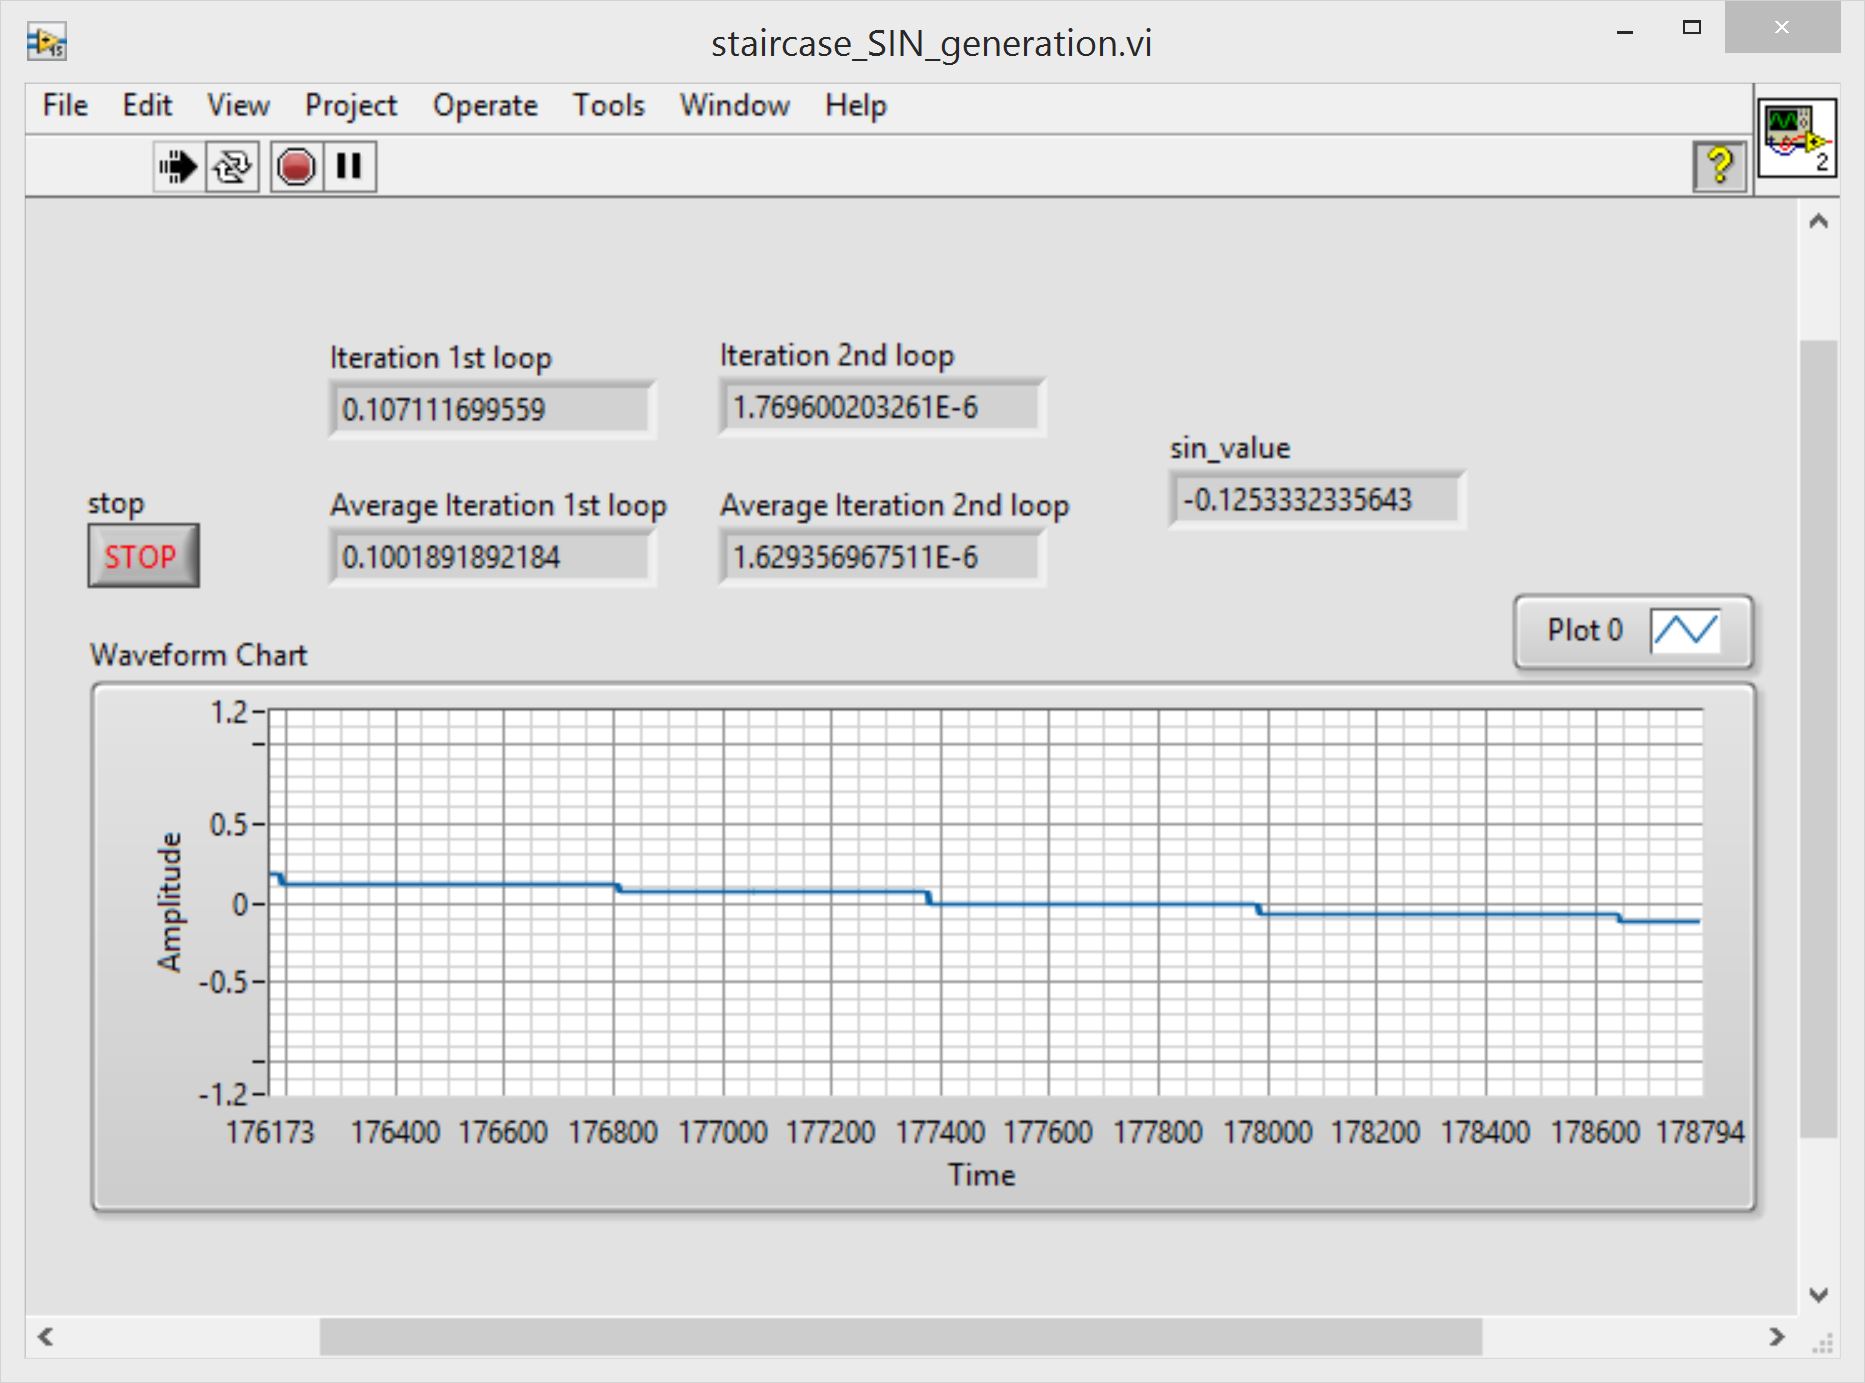Image resolution: width=1865 pixels, height=1383 pixels.
Task: Click the Run arrow button
Action: pos(178,166)
